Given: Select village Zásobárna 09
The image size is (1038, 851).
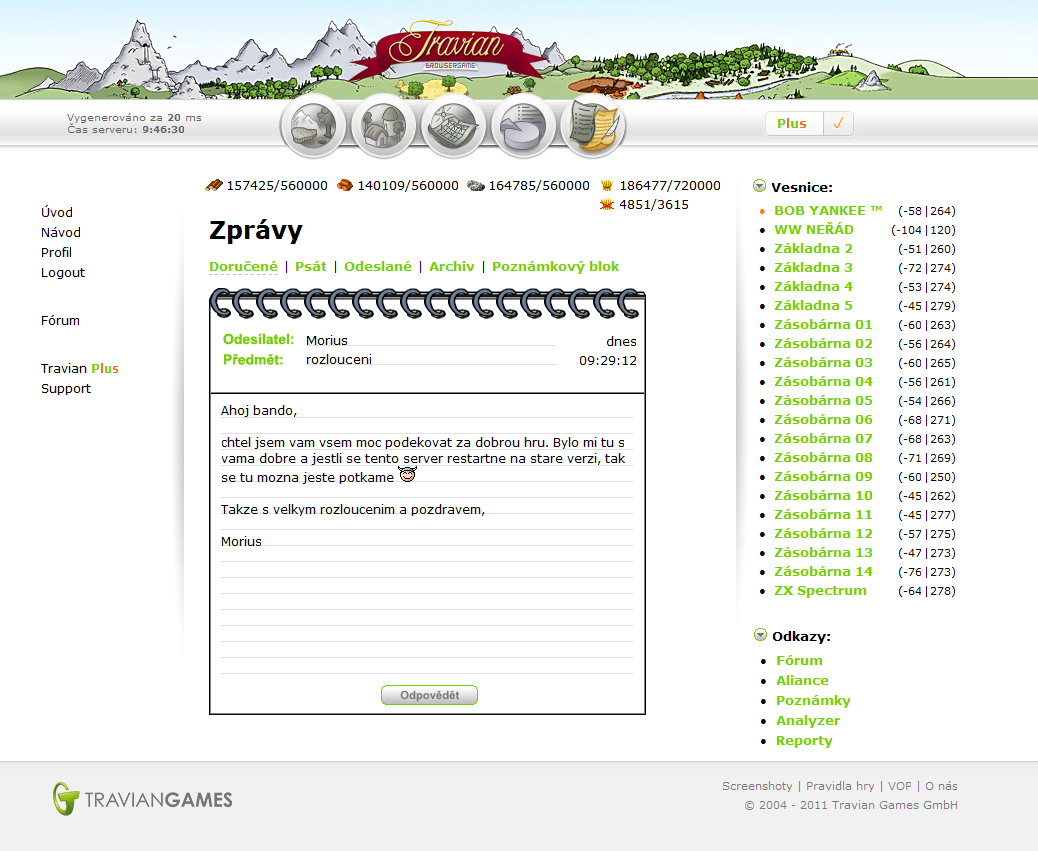Looking at the screenshot, I should pos(824,476).
